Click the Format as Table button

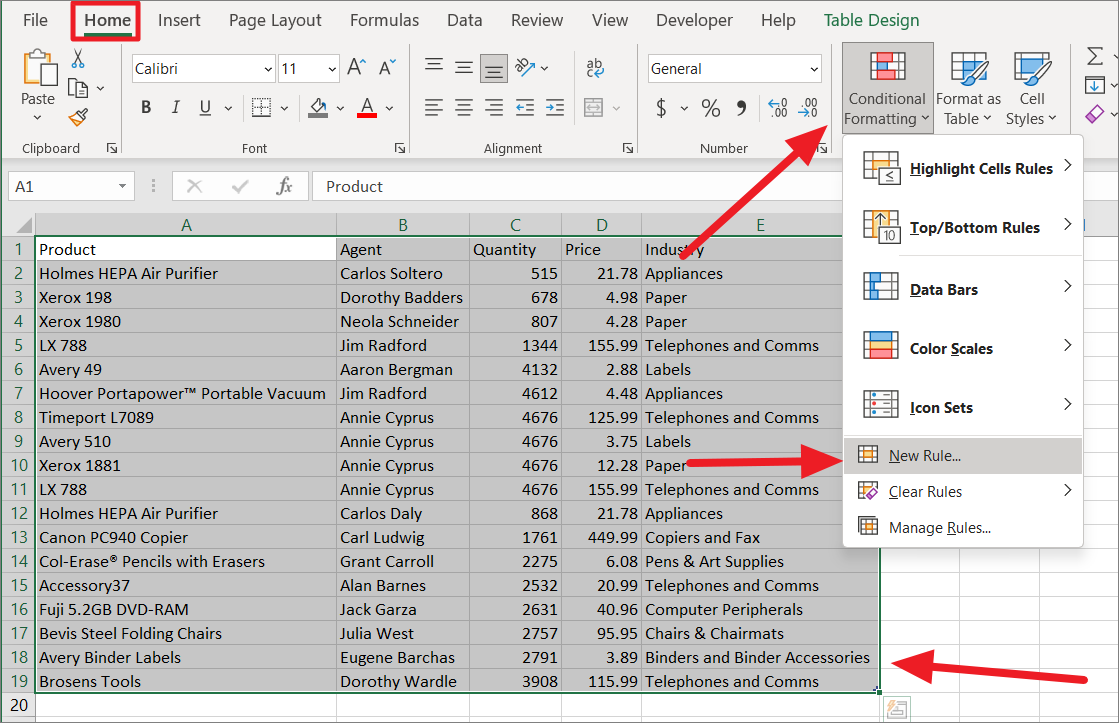click(x=968, y=88)
